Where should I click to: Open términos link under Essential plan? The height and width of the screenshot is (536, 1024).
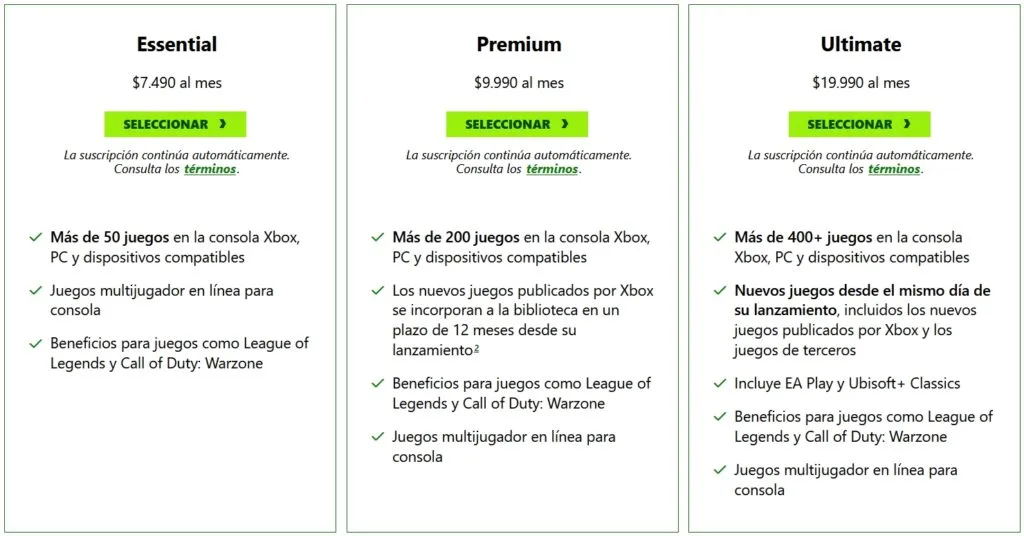(x=210, y=169)
